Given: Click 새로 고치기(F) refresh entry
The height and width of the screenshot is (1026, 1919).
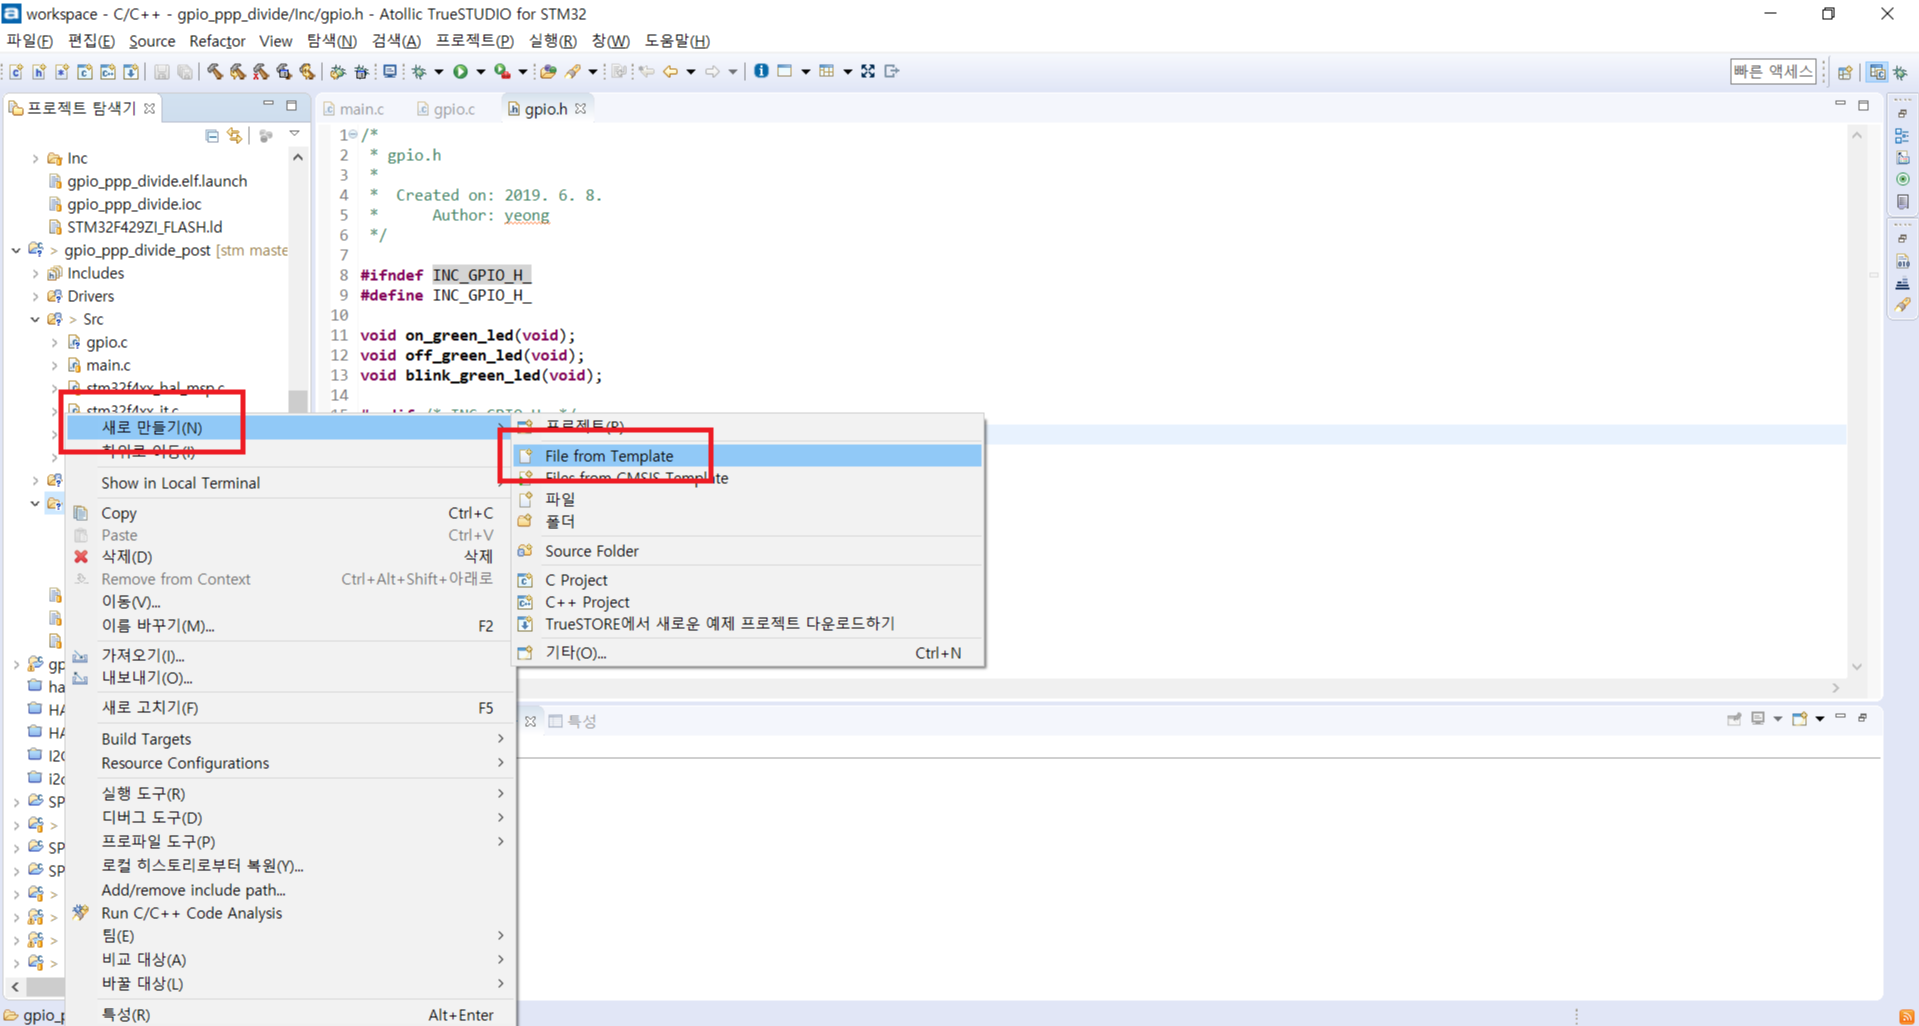Looking at the screenshot, I should point(290,708).
